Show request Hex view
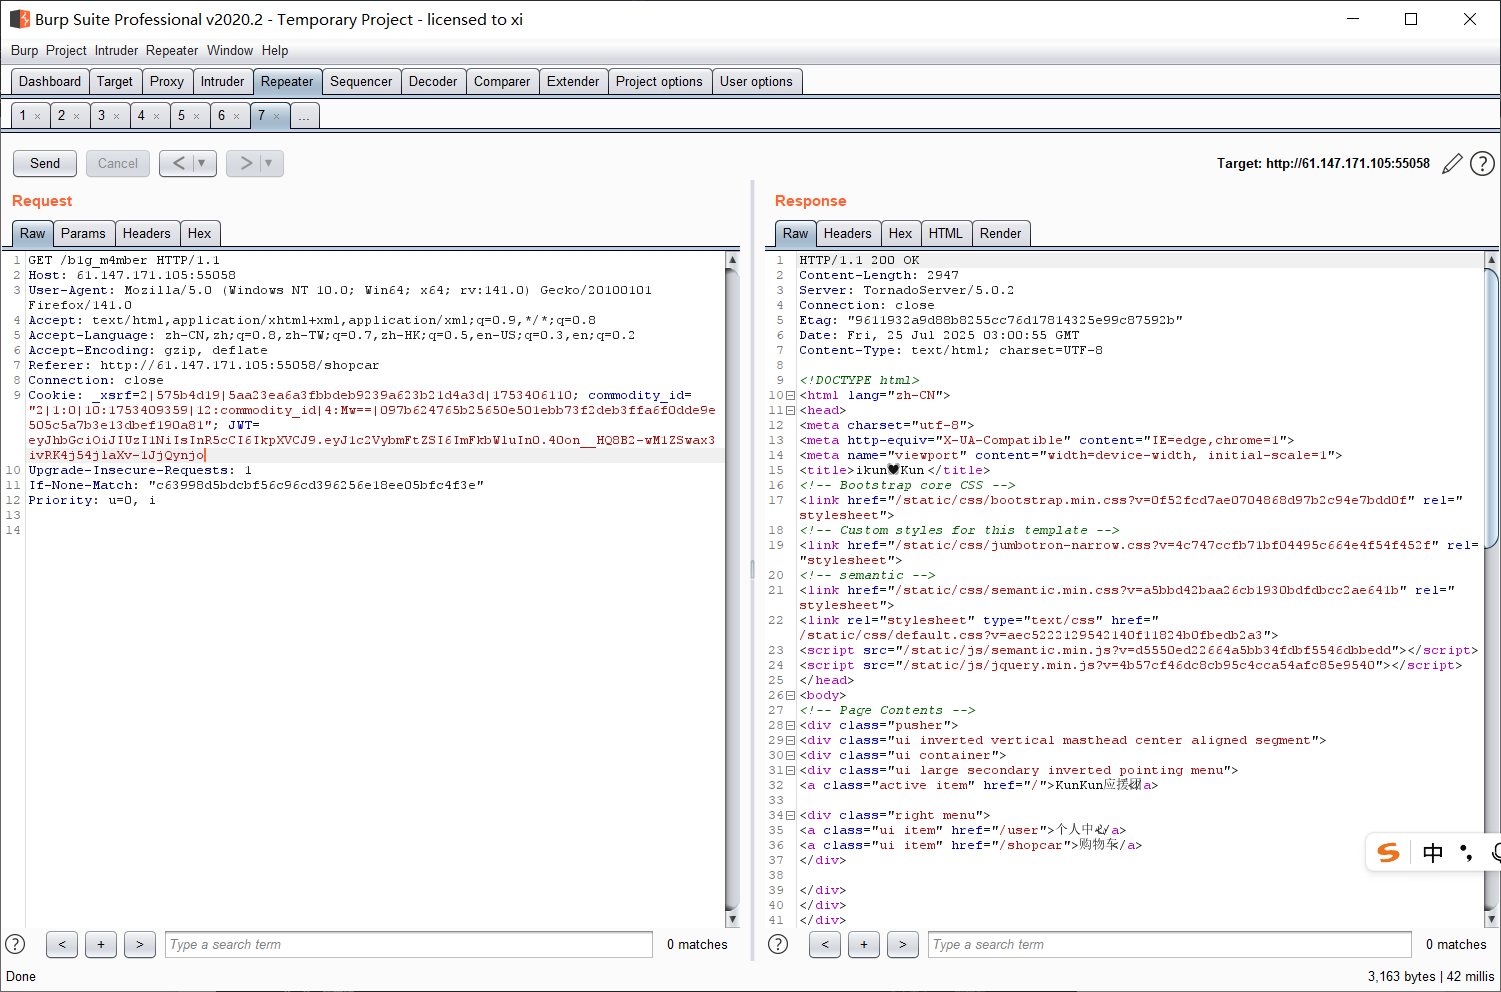Viewport: 1501px width, 992px height. (x=199, y=234)
